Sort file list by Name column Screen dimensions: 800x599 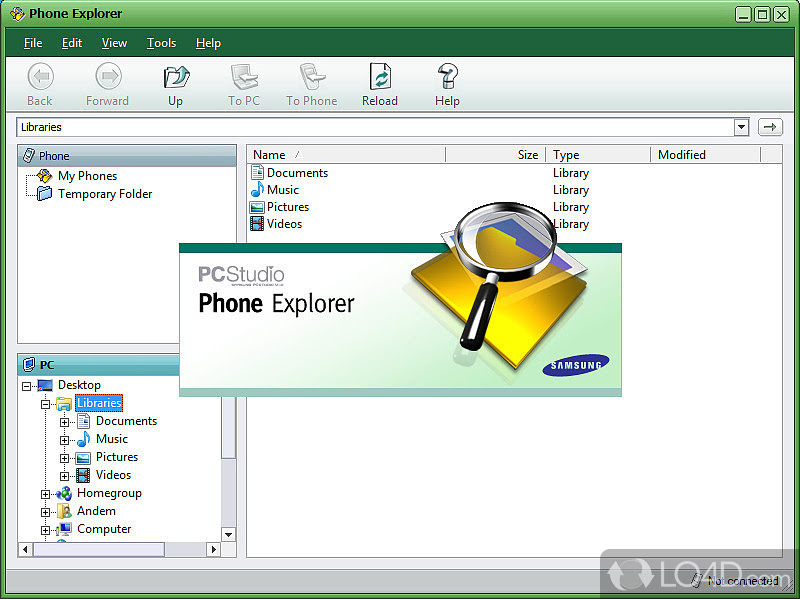point(346,155)
